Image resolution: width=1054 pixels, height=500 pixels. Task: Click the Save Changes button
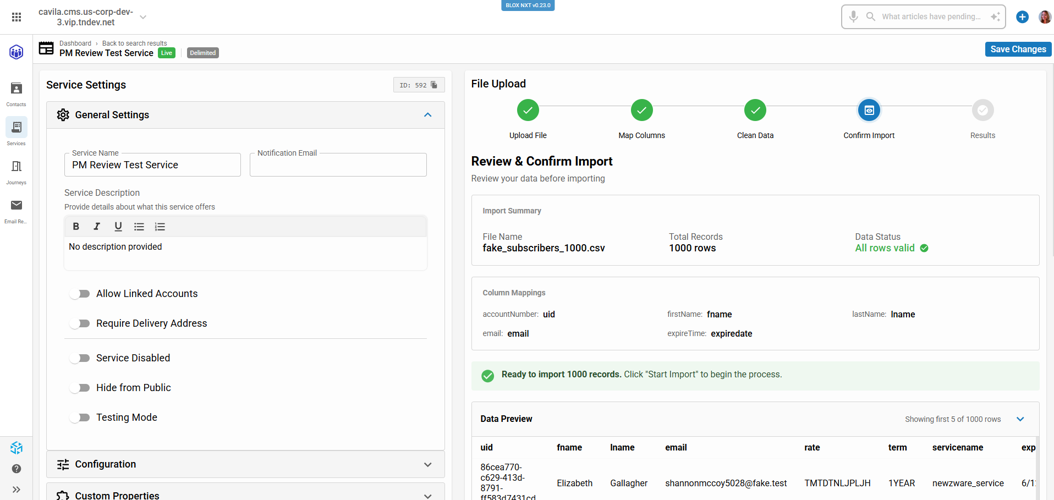tap(1017, 49)
